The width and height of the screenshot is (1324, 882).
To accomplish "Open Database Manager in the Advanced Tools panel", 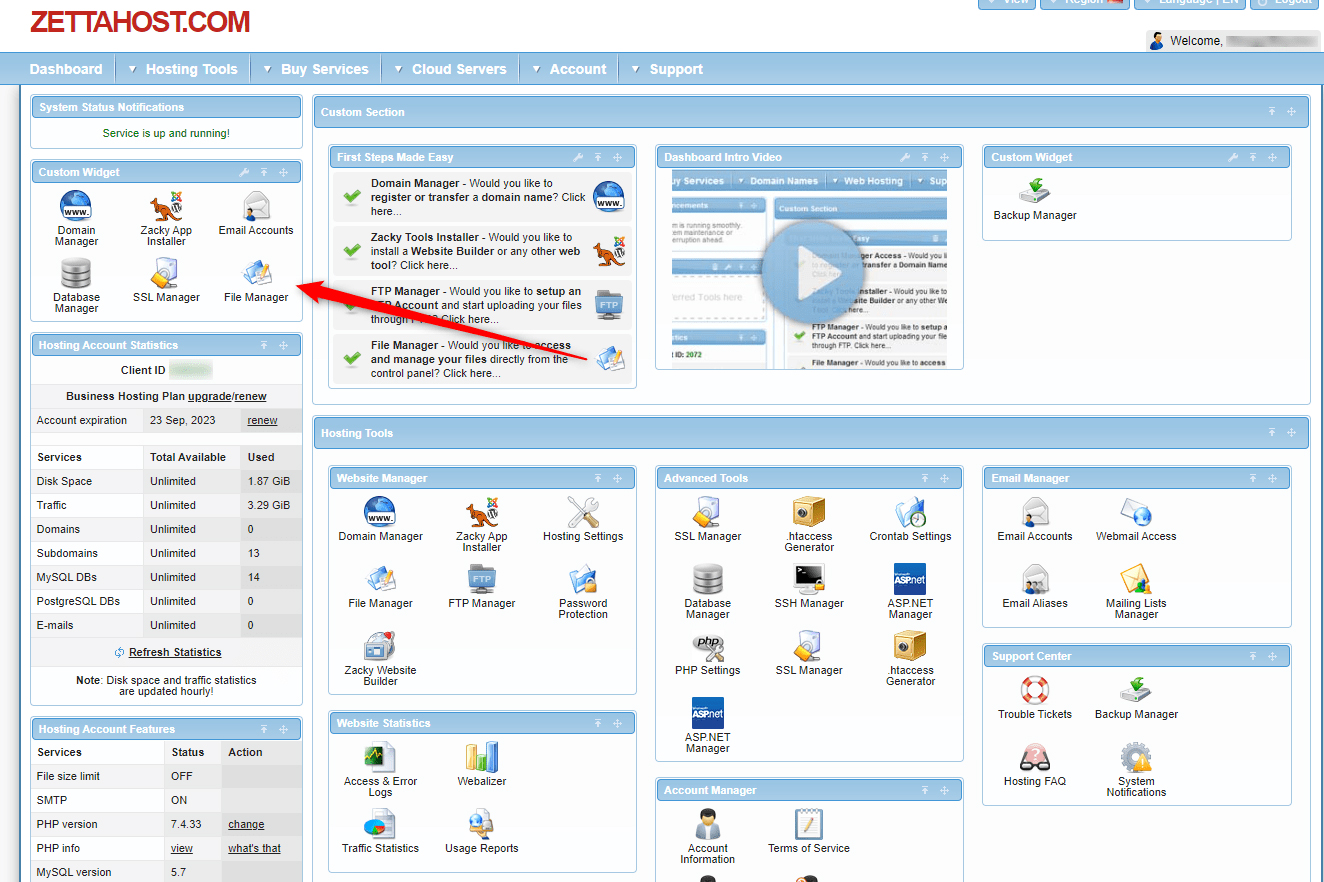I will 708,592.
